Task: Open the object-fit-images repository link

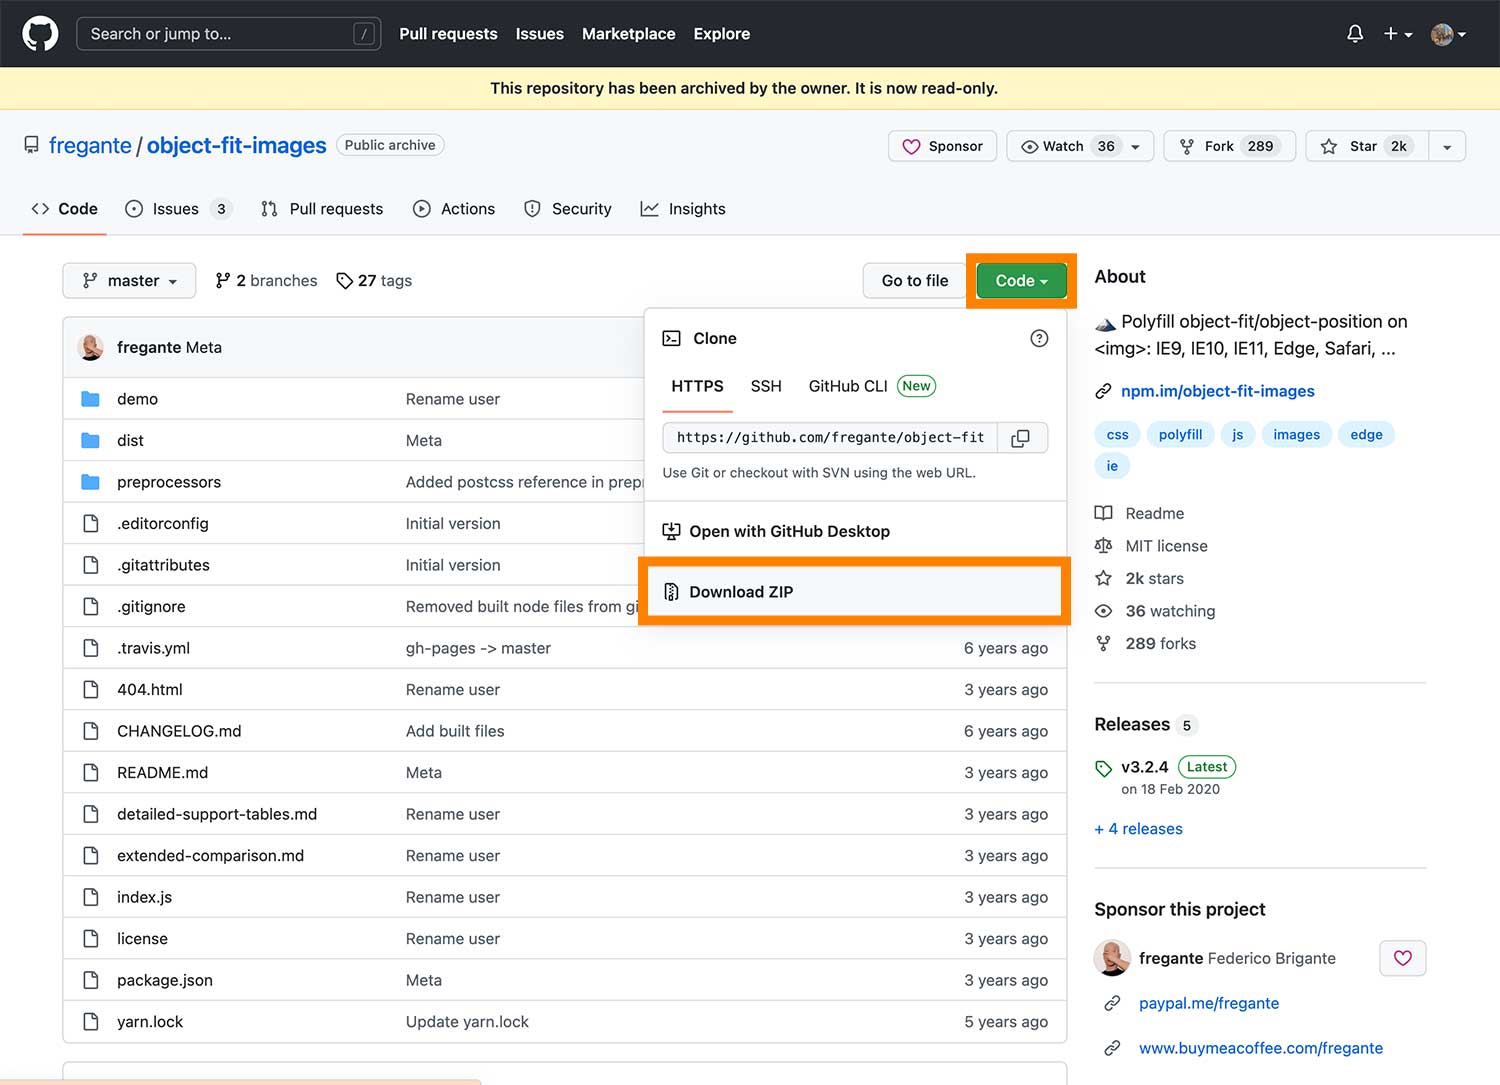Action: (236, 145)
